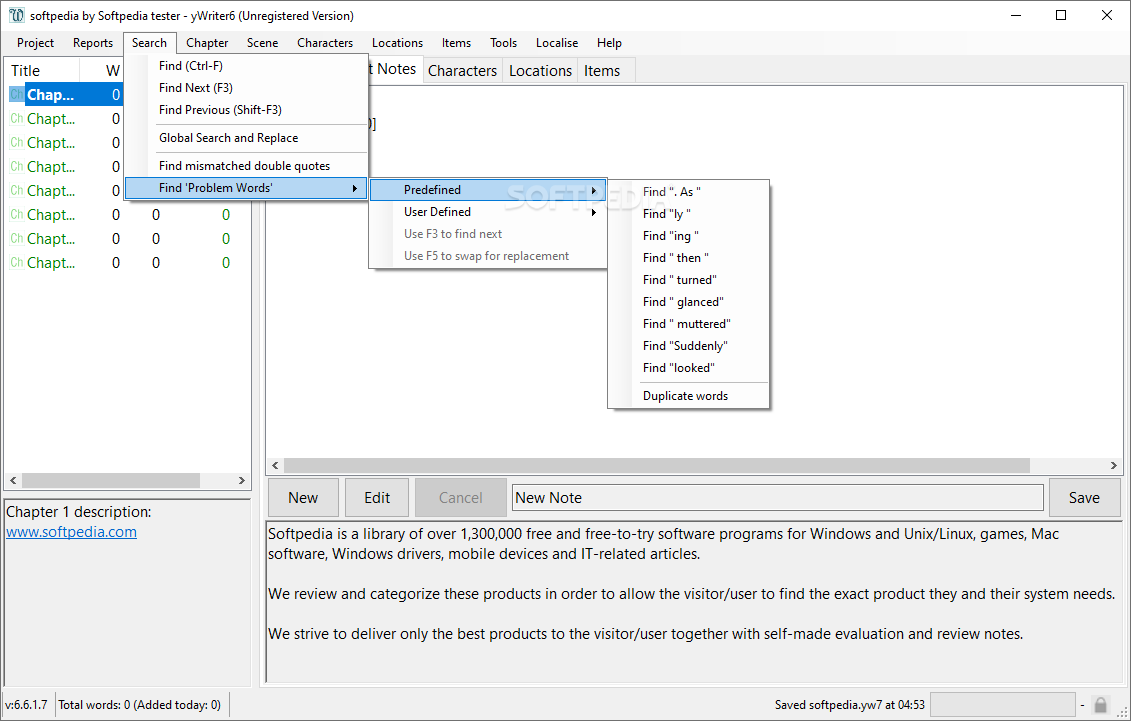Open the Tools menu
The height and width of the screenshot is (721, 1131).
tap(503, 43)
